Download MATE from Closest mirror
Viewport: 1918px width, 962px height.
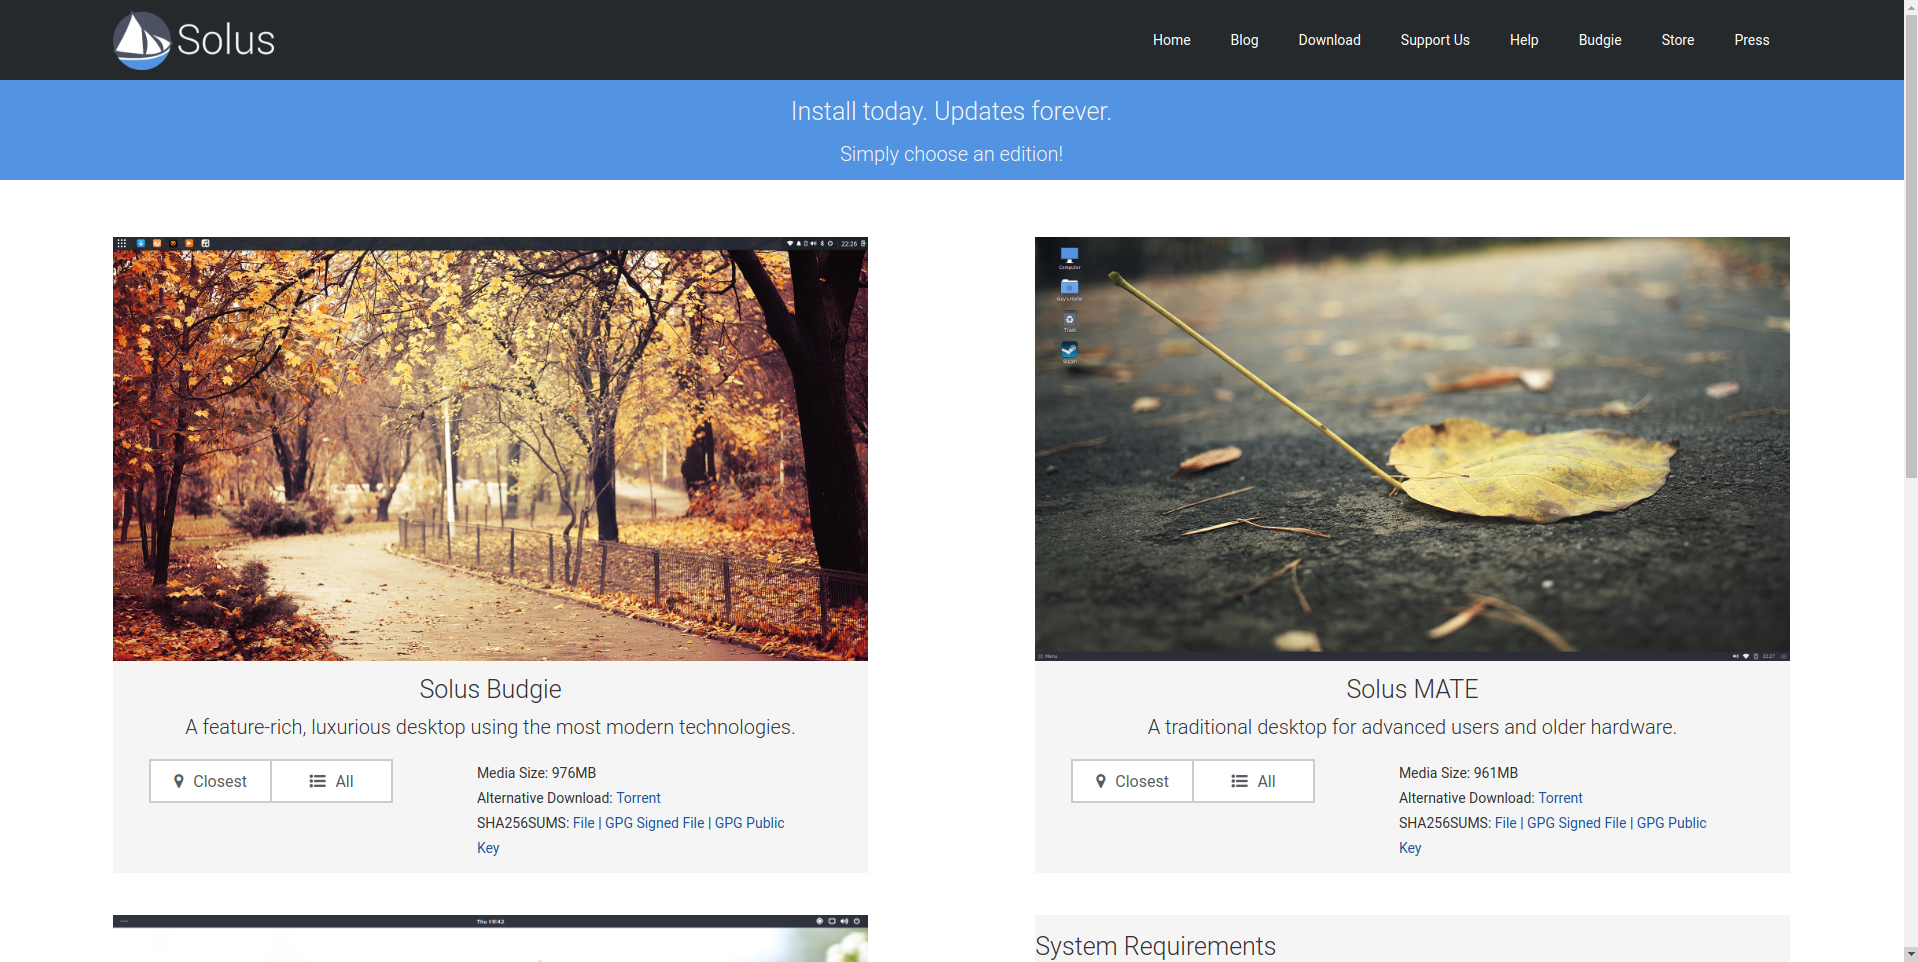[1132, 781]
